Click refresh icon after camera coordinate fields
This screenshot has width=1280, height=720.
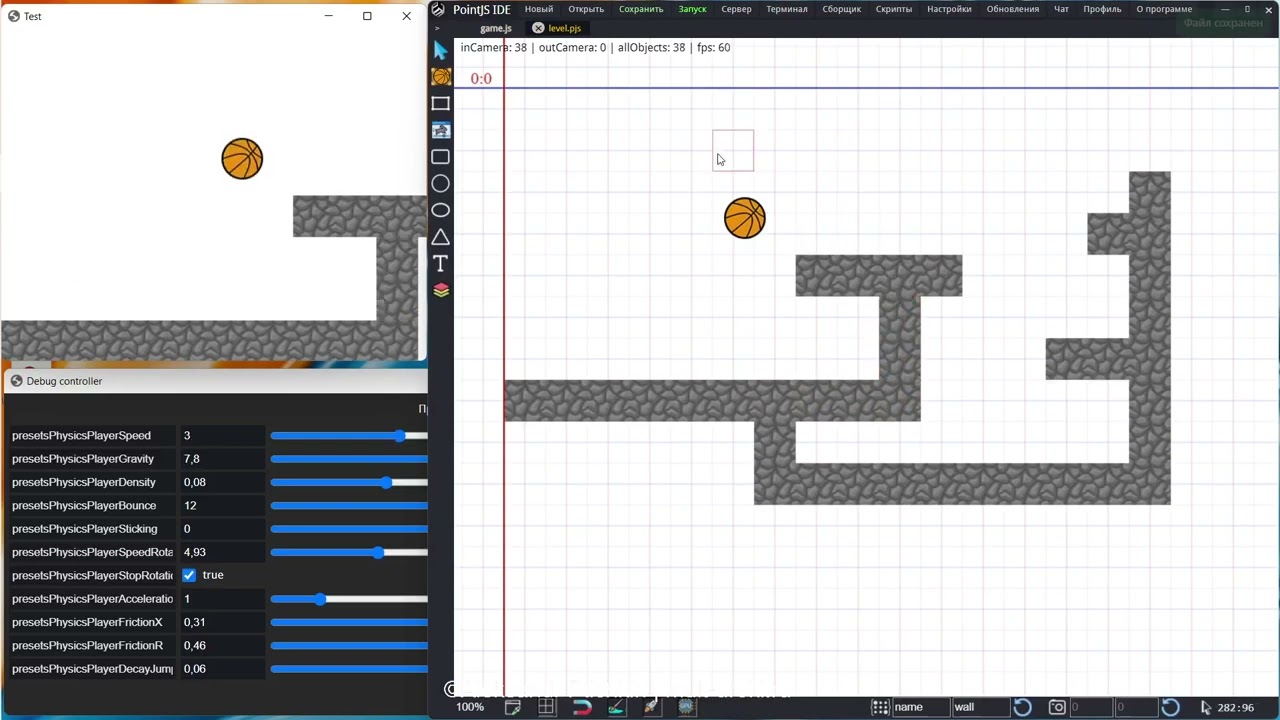(x=1170, y=707)
